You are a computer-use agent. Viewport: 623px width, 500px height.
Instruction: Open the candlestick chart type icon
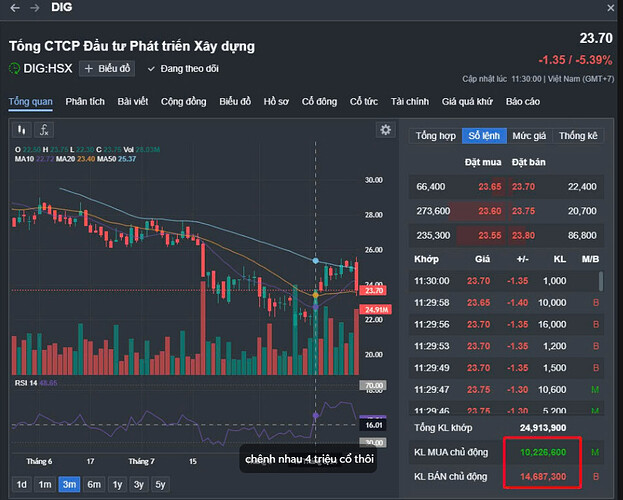point(22,130)
